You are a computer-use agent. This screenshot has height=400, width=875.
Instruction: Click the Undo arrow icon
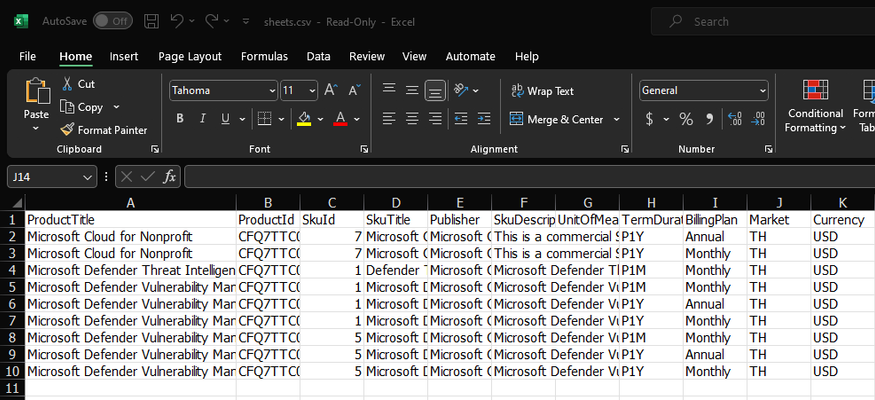pos(177,21)
